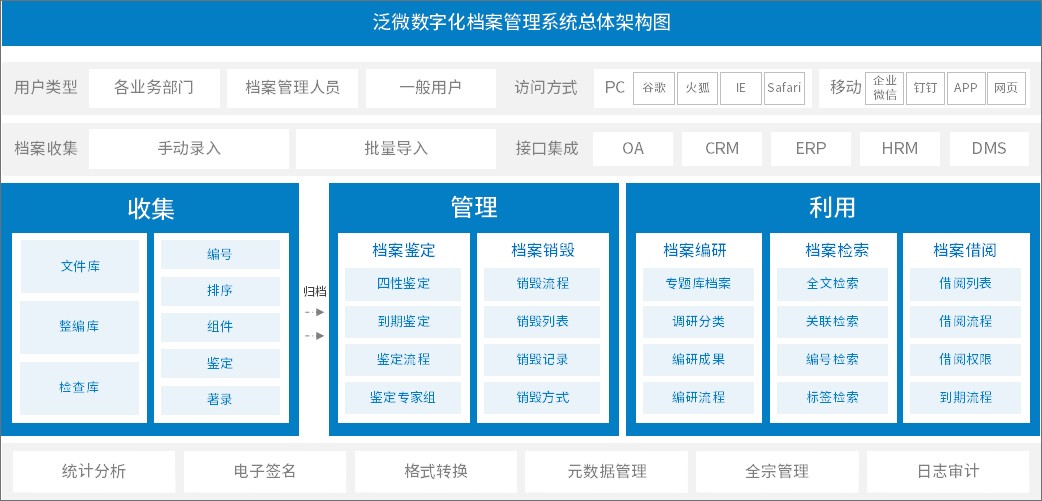This screenshot has height=501, width=1042.
Task: Click the DMS interface box
Action: [990, 149]
